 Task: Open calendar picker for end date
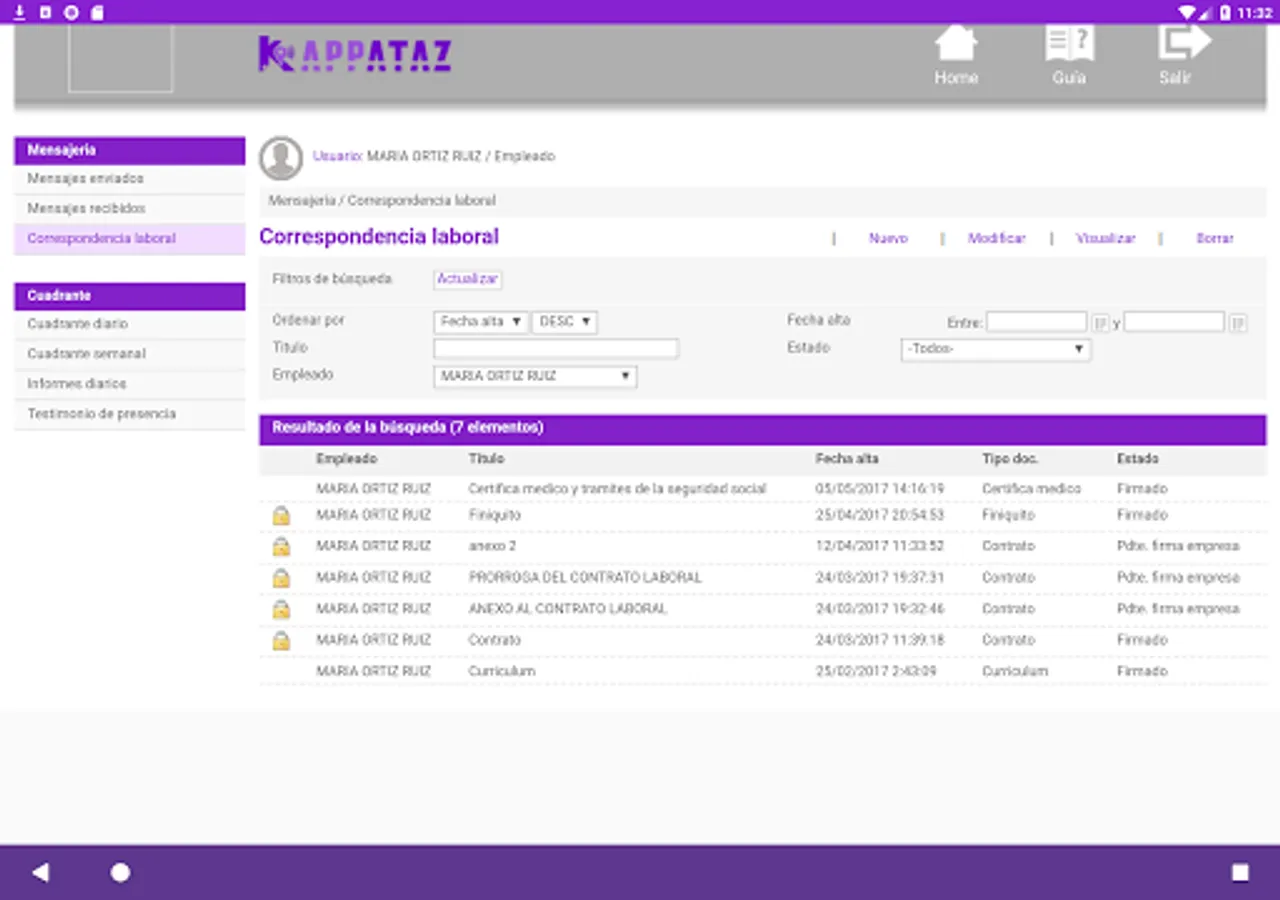tap(1238, 322)
